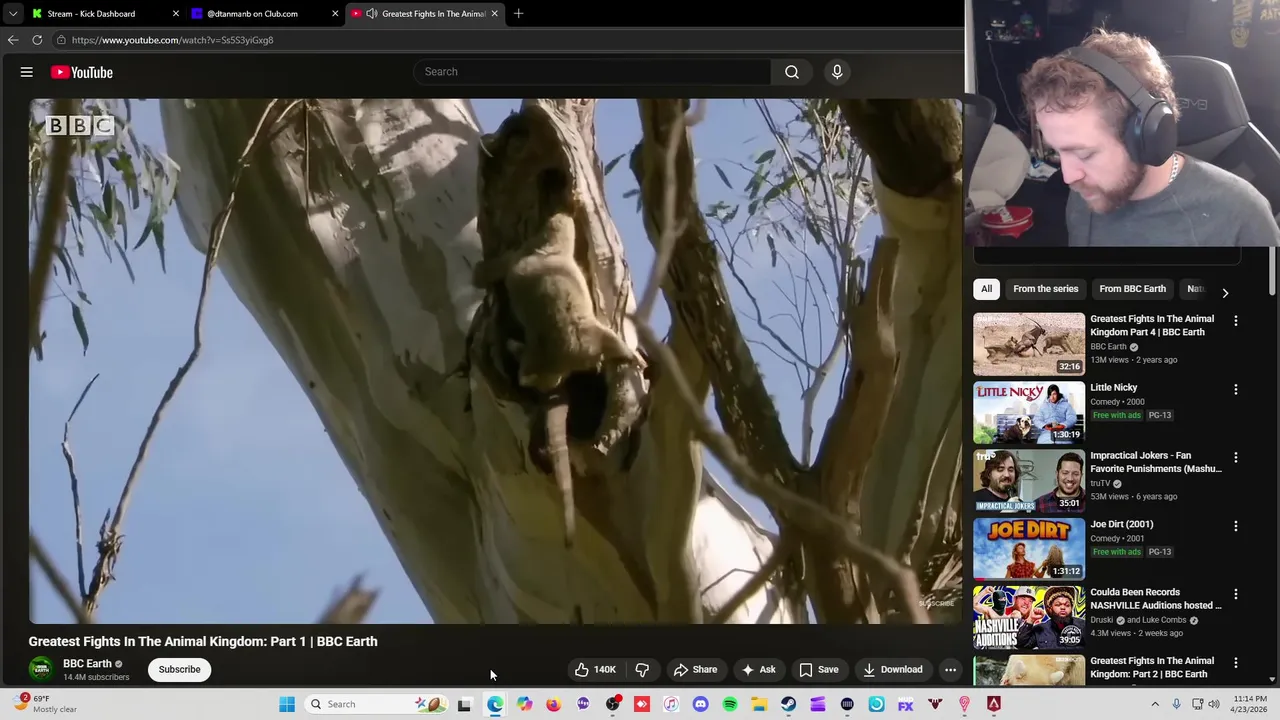1280x720 pixels.
Task: Save the video to playlist
Action: click(x=818, y=670)
